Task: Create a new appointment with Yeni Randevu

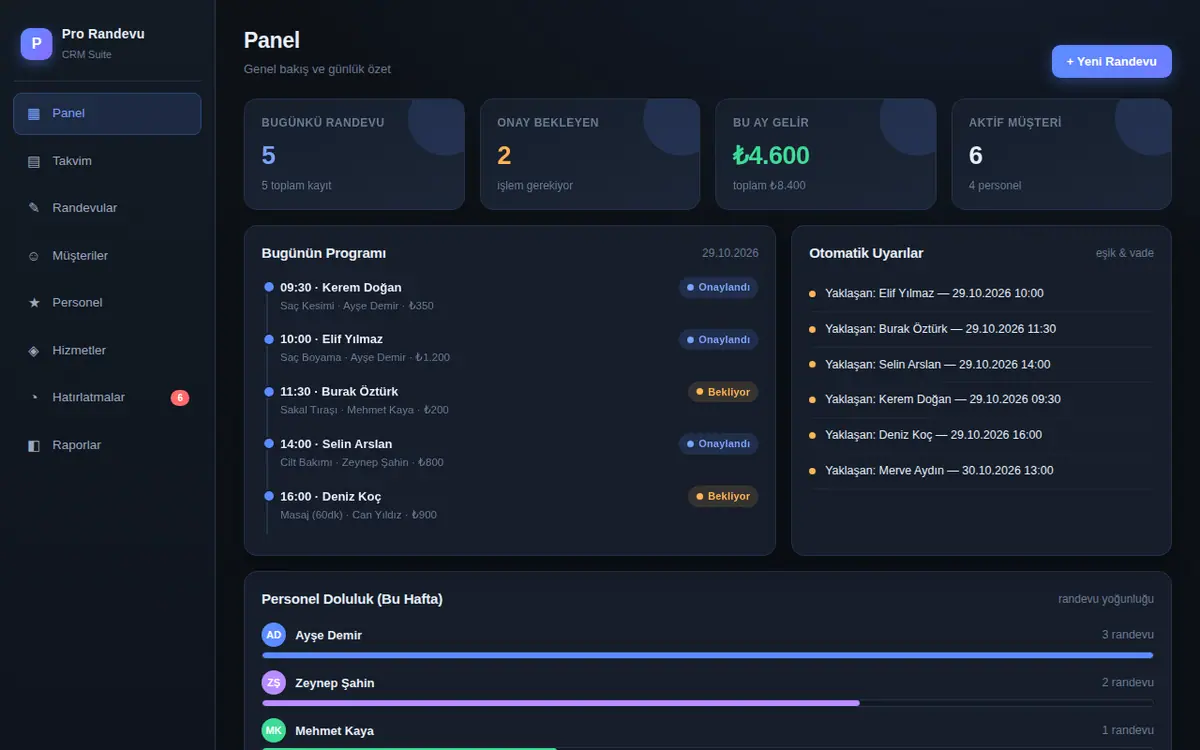Action: (x=1111, y=61)
